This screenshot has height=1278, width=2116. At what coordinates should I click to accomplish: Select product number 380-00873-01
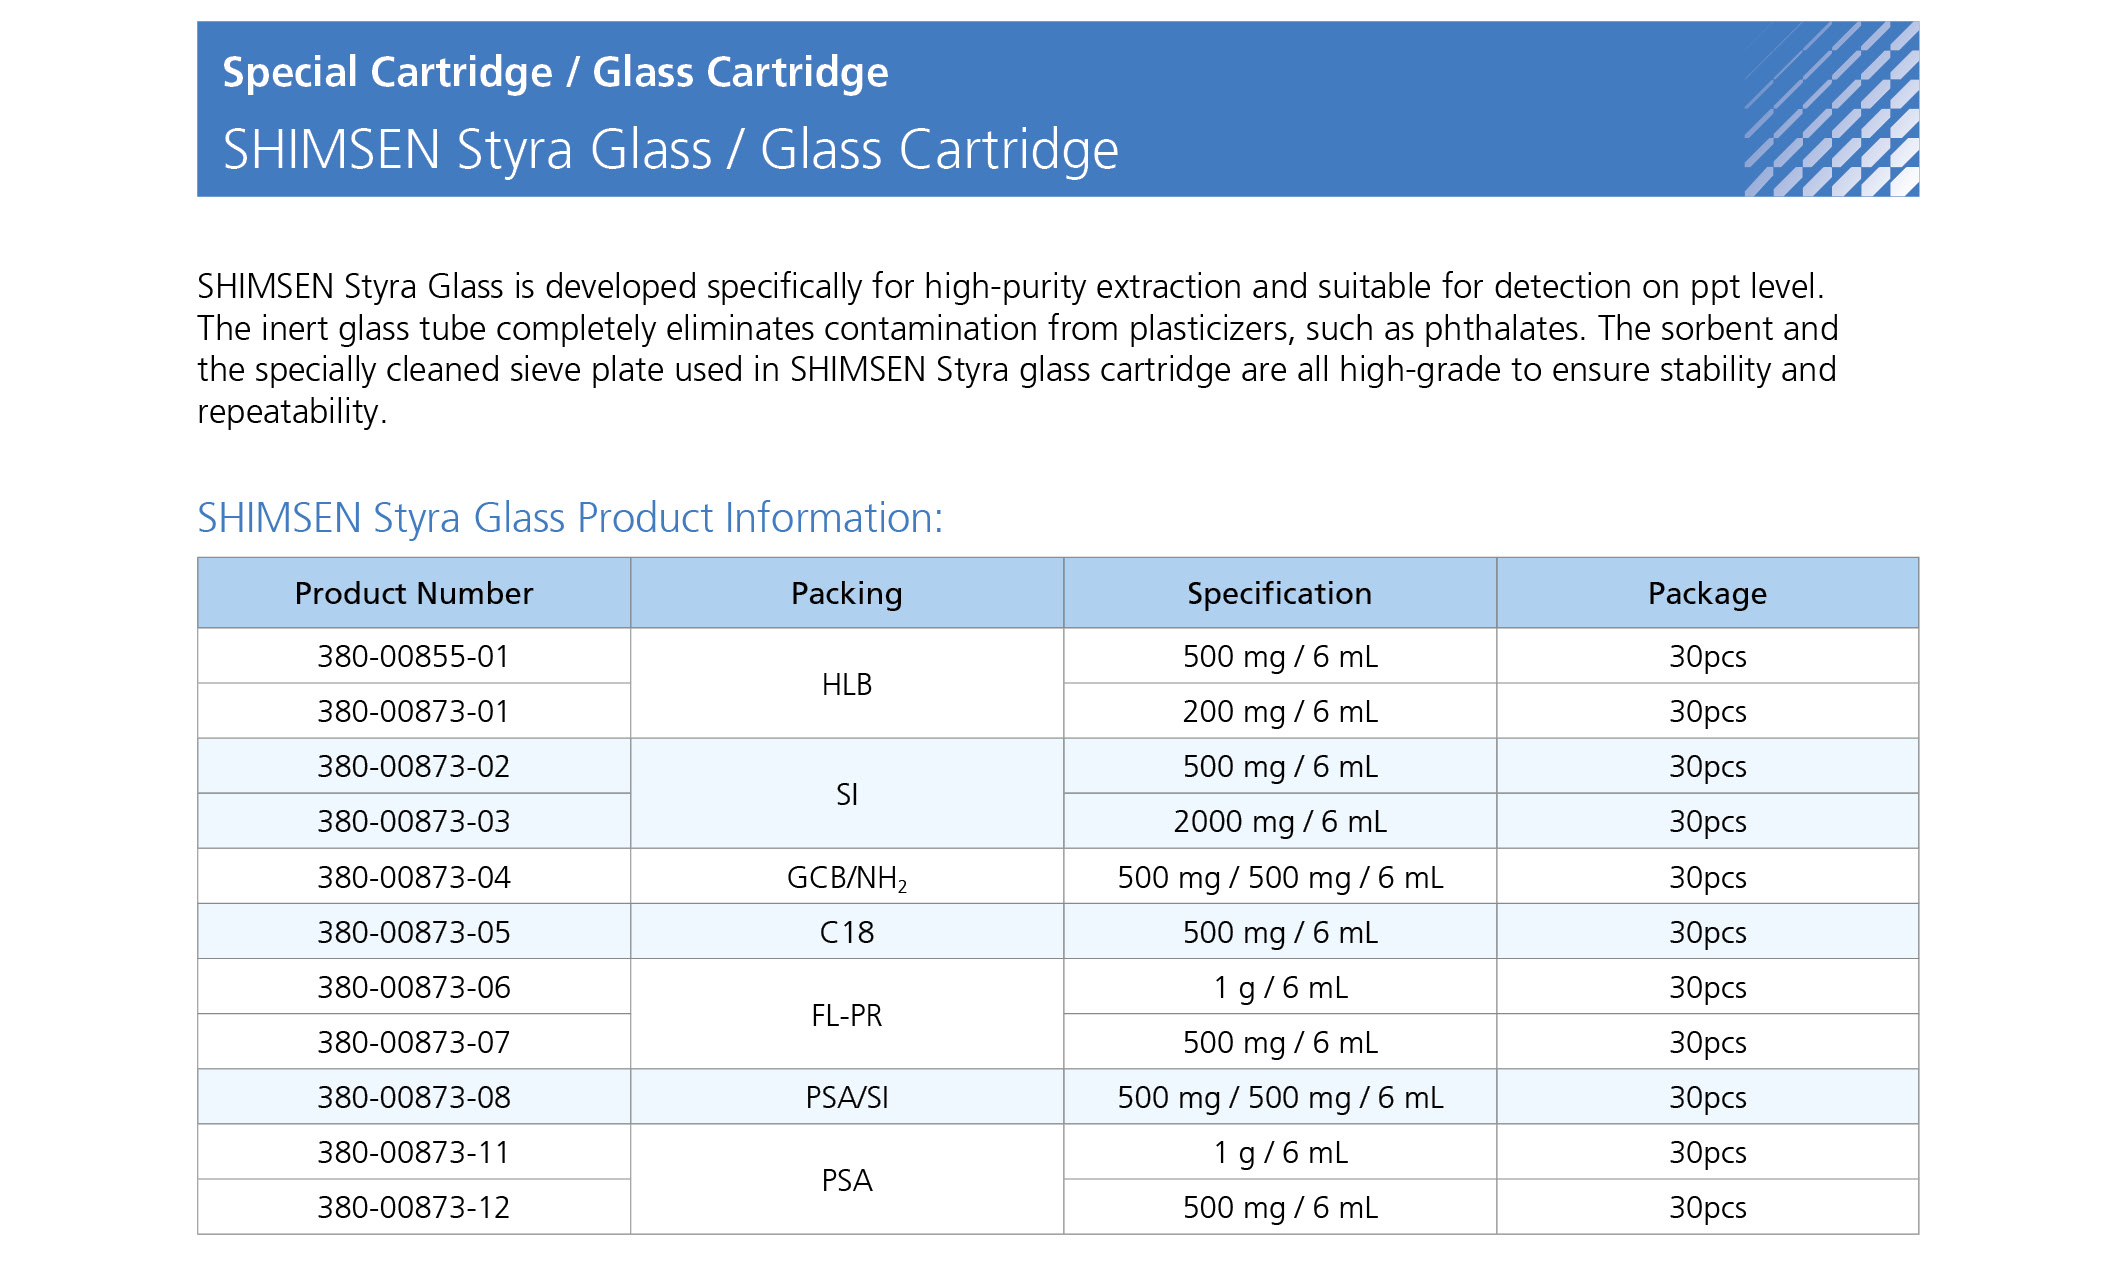(414, 711)
